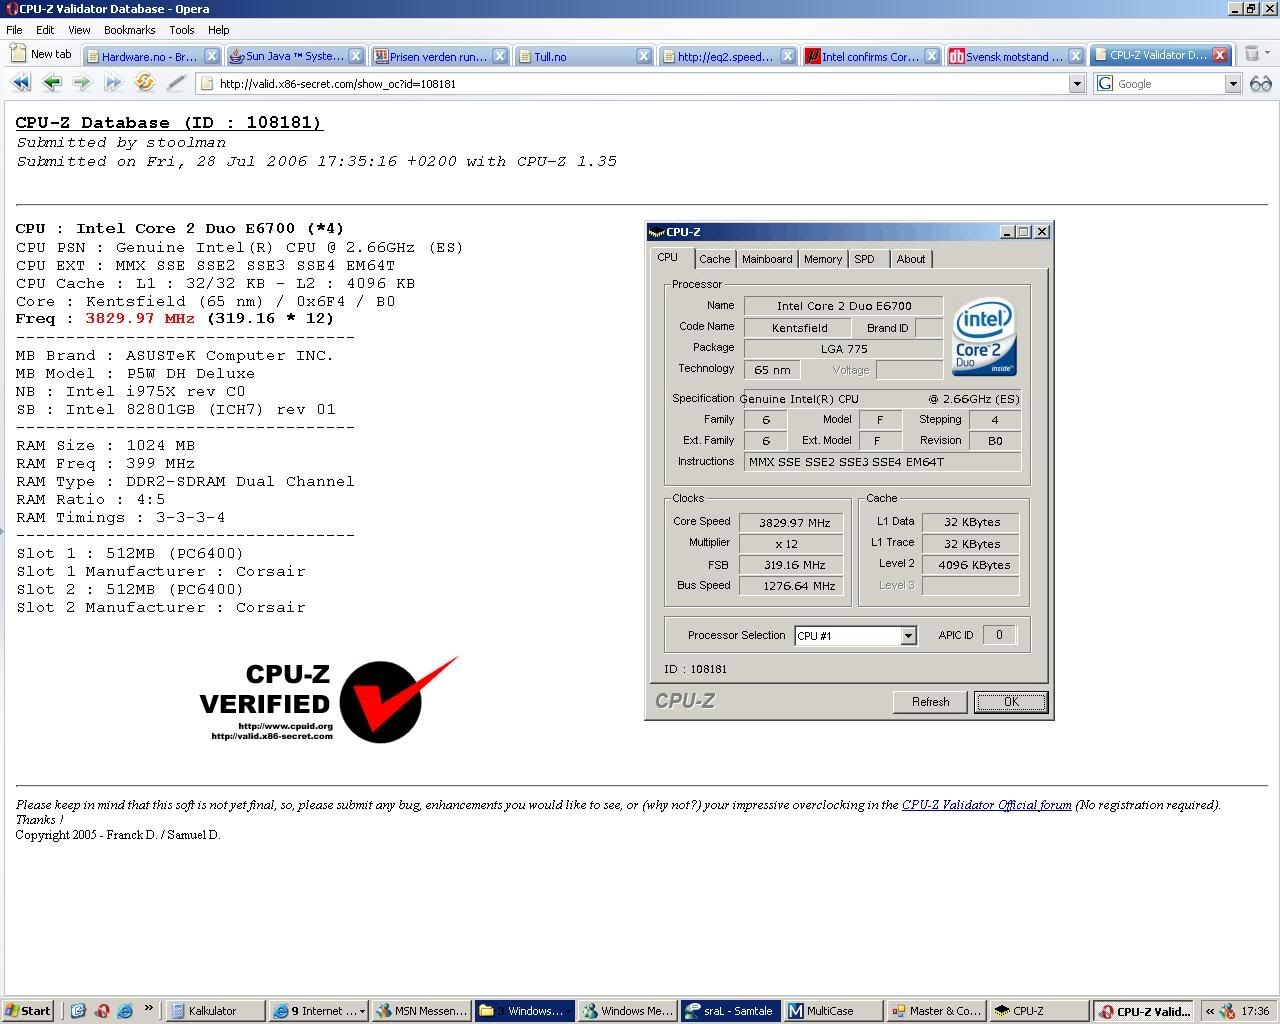Click the Start button
This screenshot has height=1024, width=1280.
point(28,1011)
